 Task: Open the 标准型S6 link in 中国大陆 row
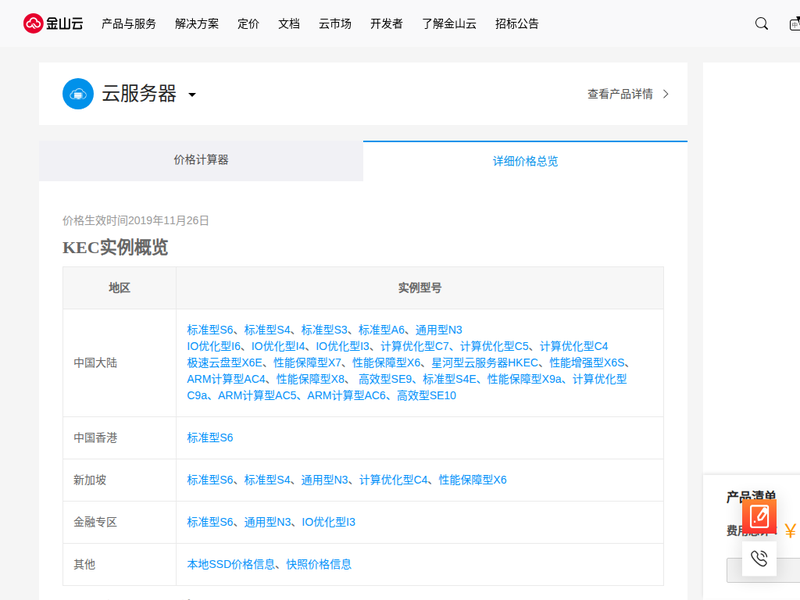click(x=210, y=330)
